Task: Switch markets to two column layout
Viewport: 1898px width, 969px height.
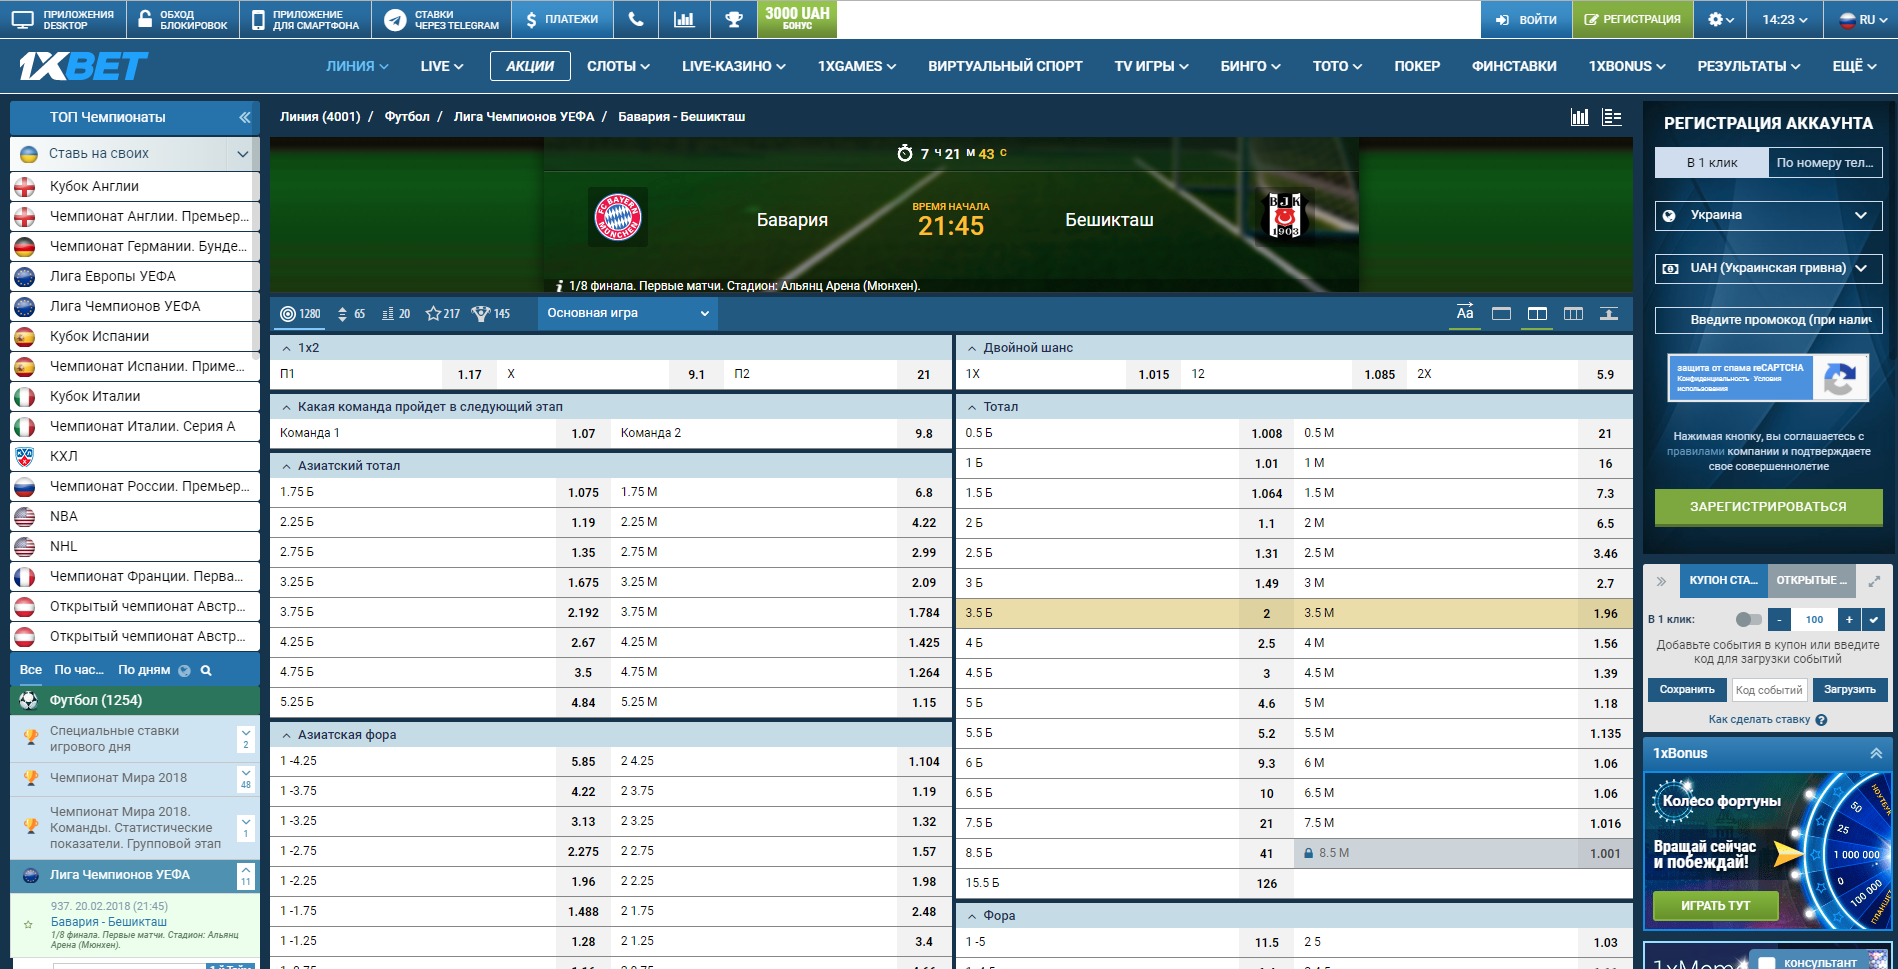Action: coord(1537,314)
